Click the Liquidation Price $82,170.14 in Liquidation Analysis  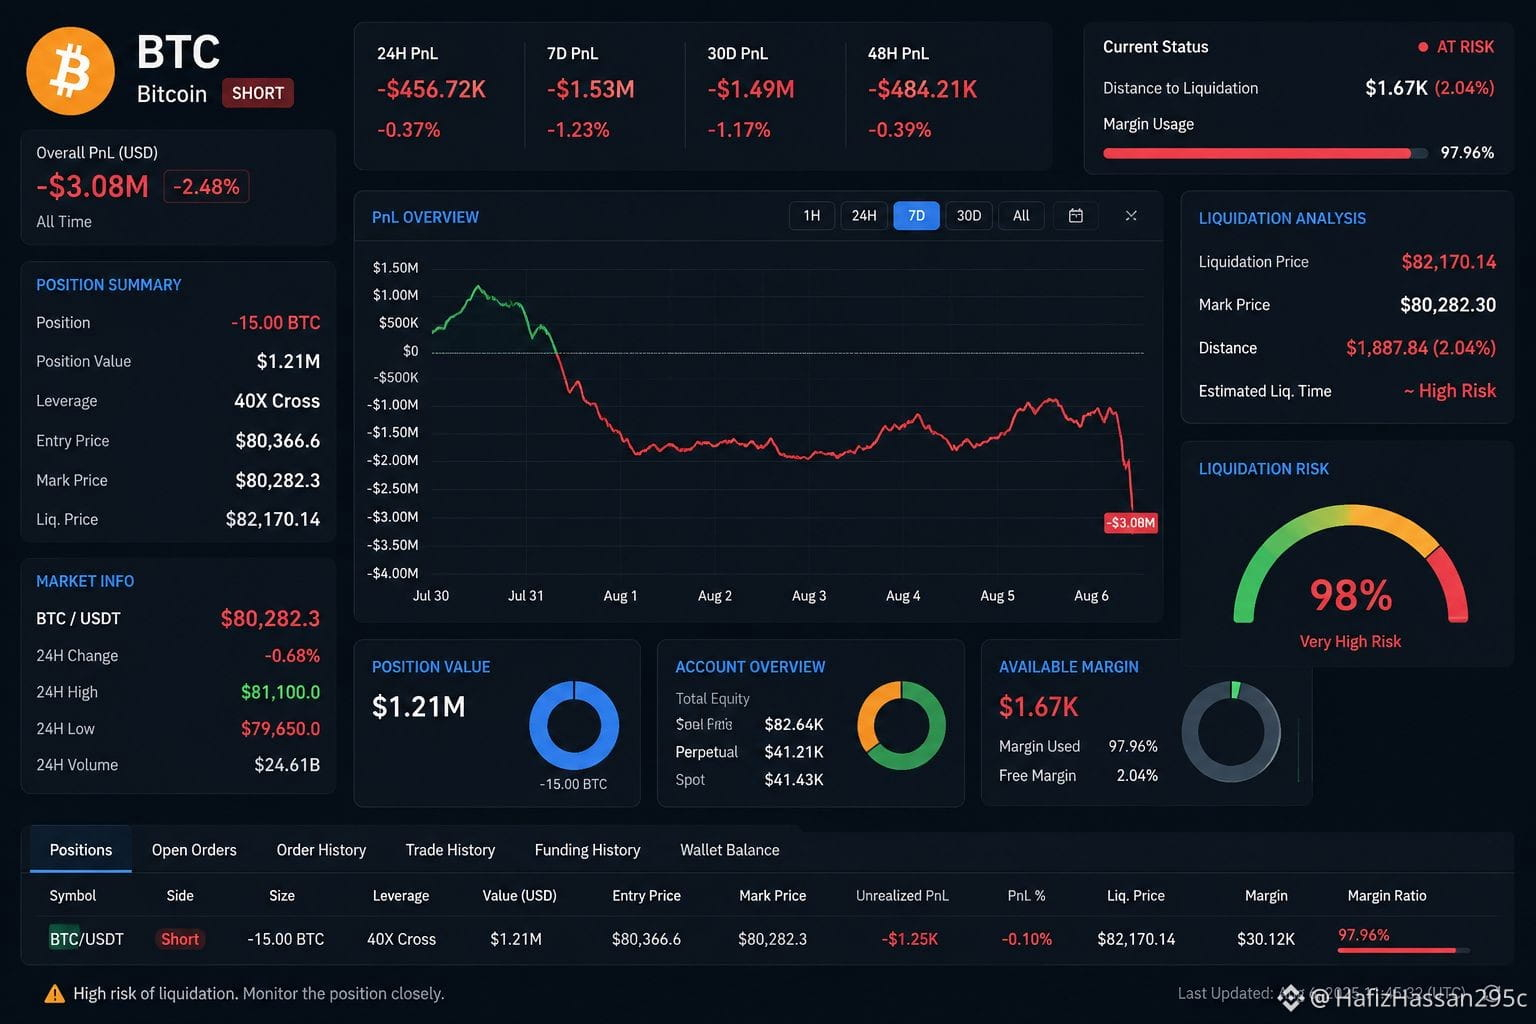pos(1449,262)
